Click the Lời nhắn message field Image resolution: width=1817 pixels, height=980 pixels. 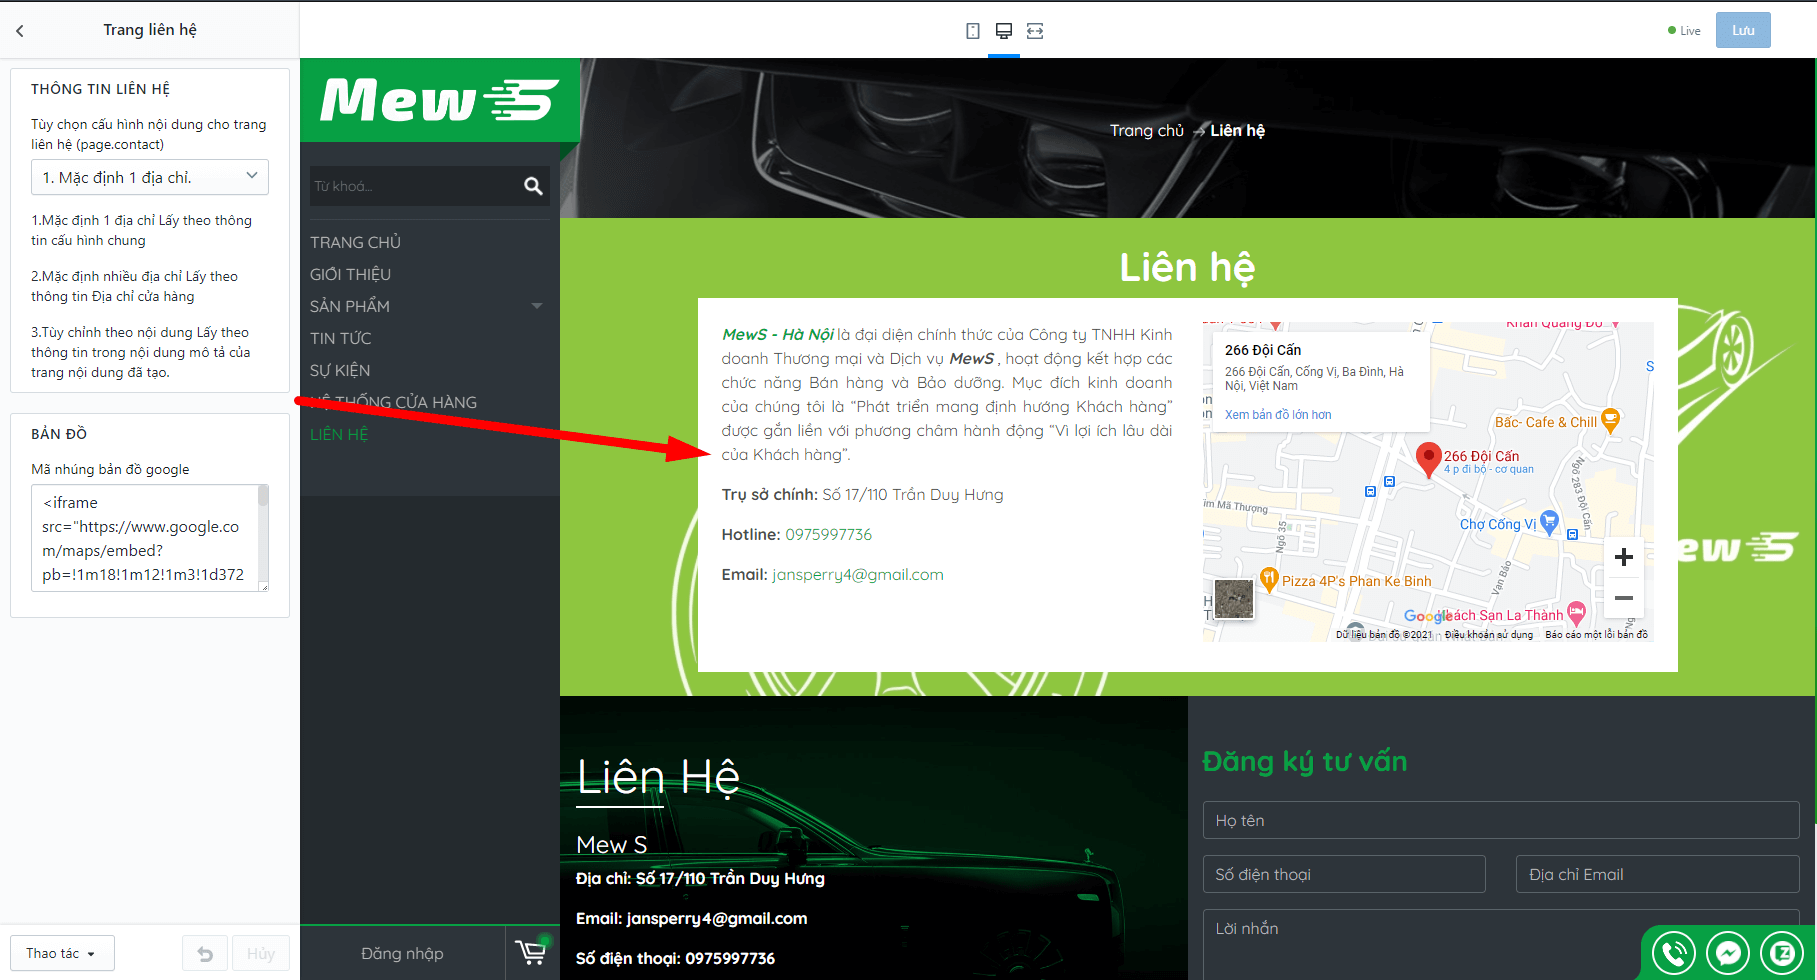click(x=1501, y=944)
